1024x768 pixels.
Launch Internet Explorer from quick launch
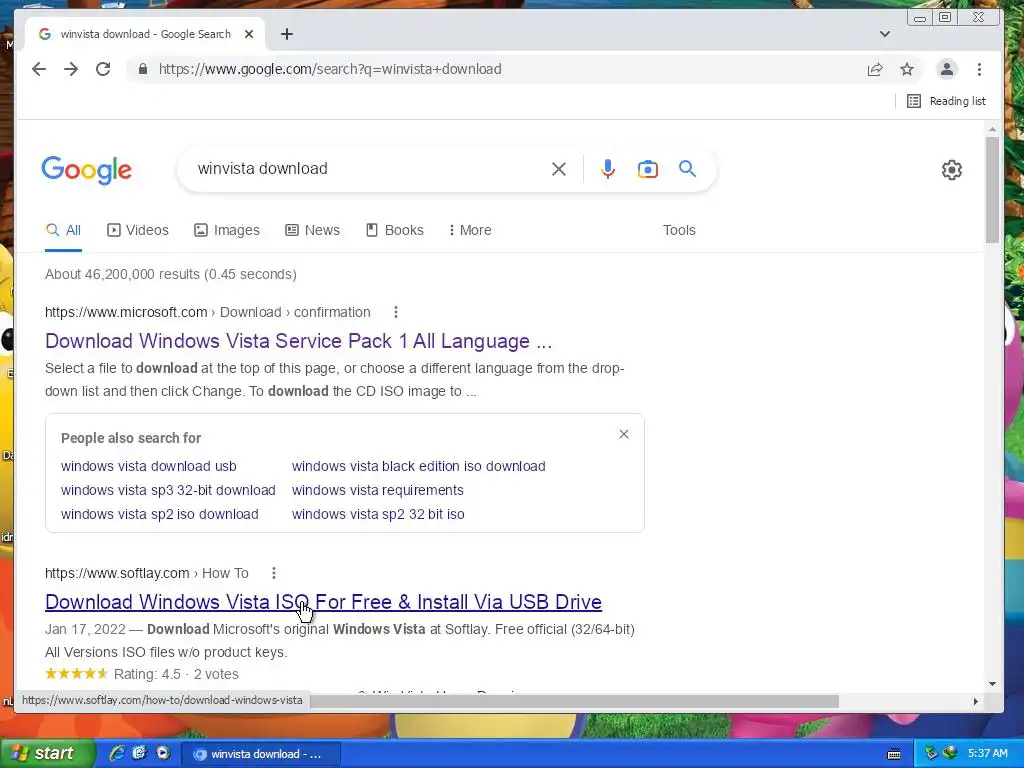117,754
